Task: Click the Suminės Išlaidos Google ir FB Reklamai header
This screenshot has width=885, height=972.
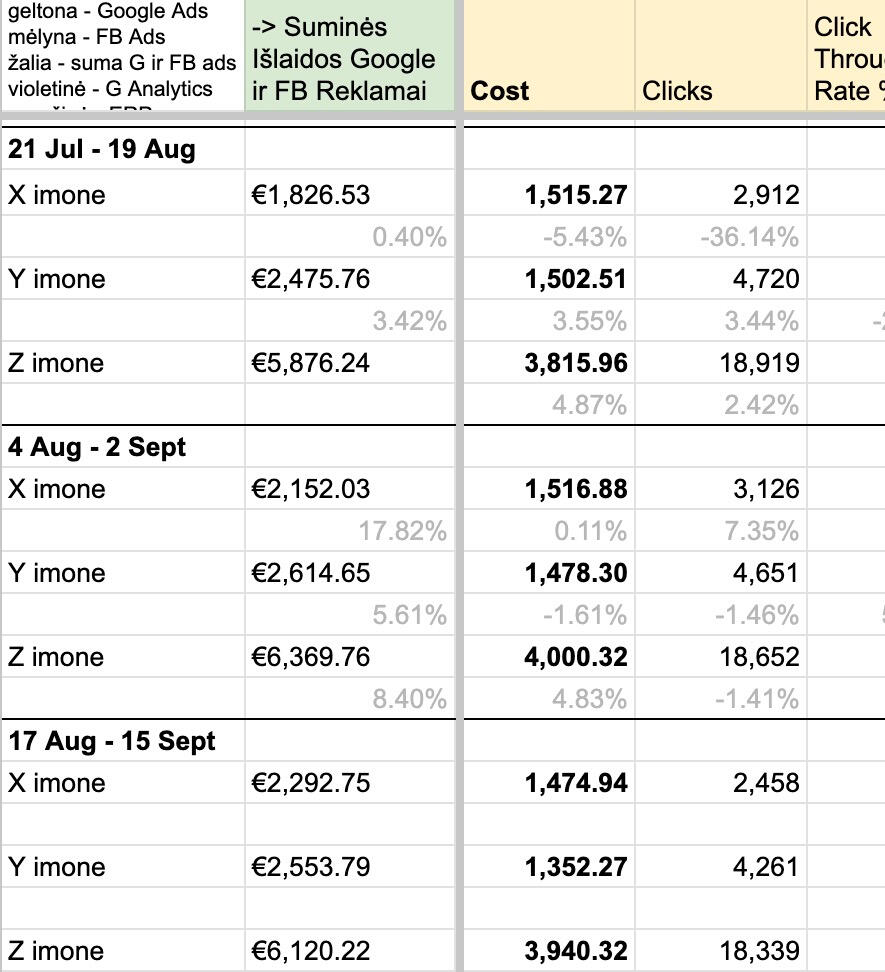Action: pos(349,56)
